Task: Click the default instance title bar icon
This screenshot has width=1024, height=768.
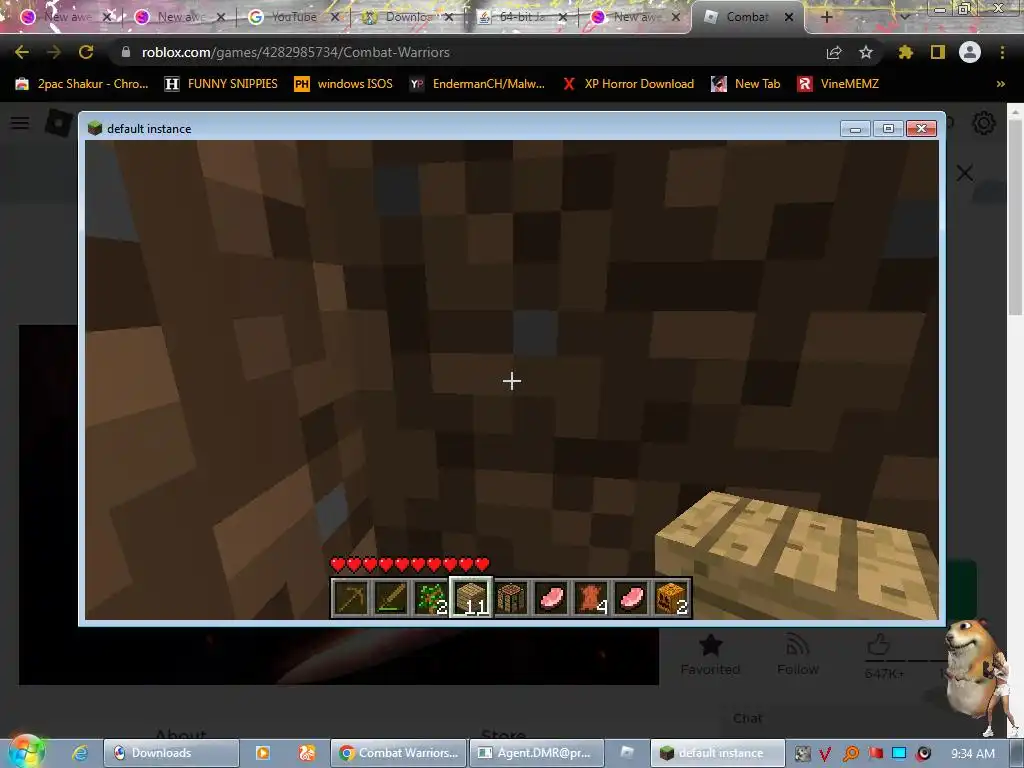Action: coord(95,129)
